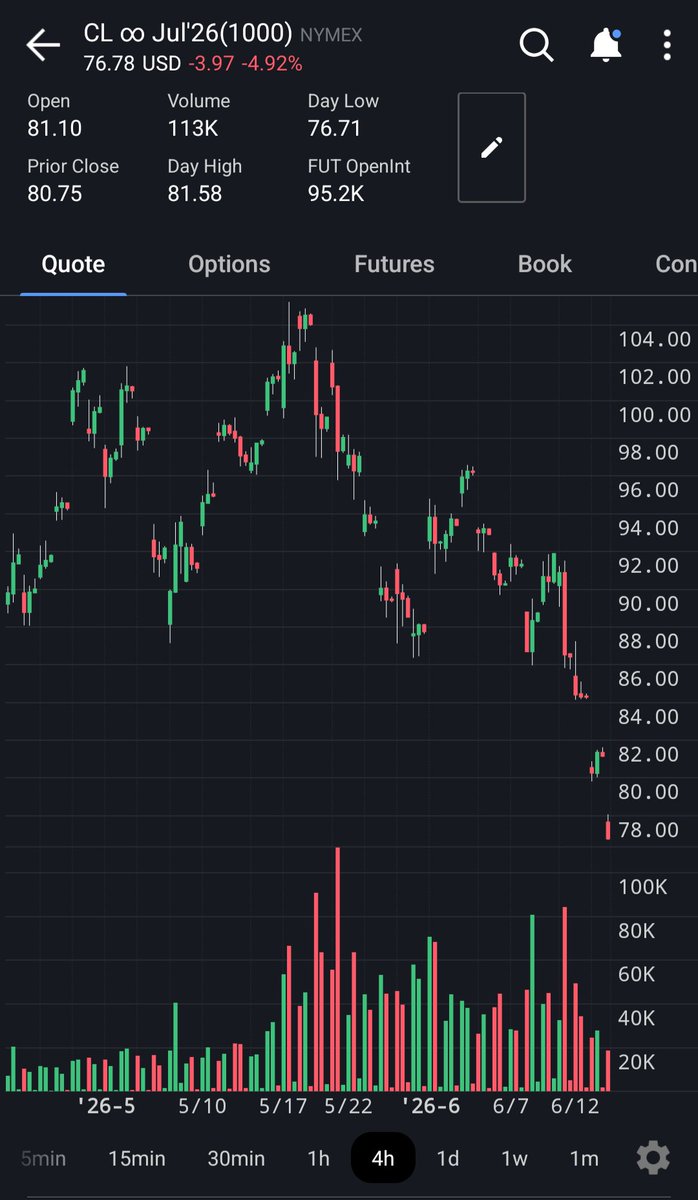Tap the change value -3.97 -4.92%
698x1200 pixels.
coord(244,64)
